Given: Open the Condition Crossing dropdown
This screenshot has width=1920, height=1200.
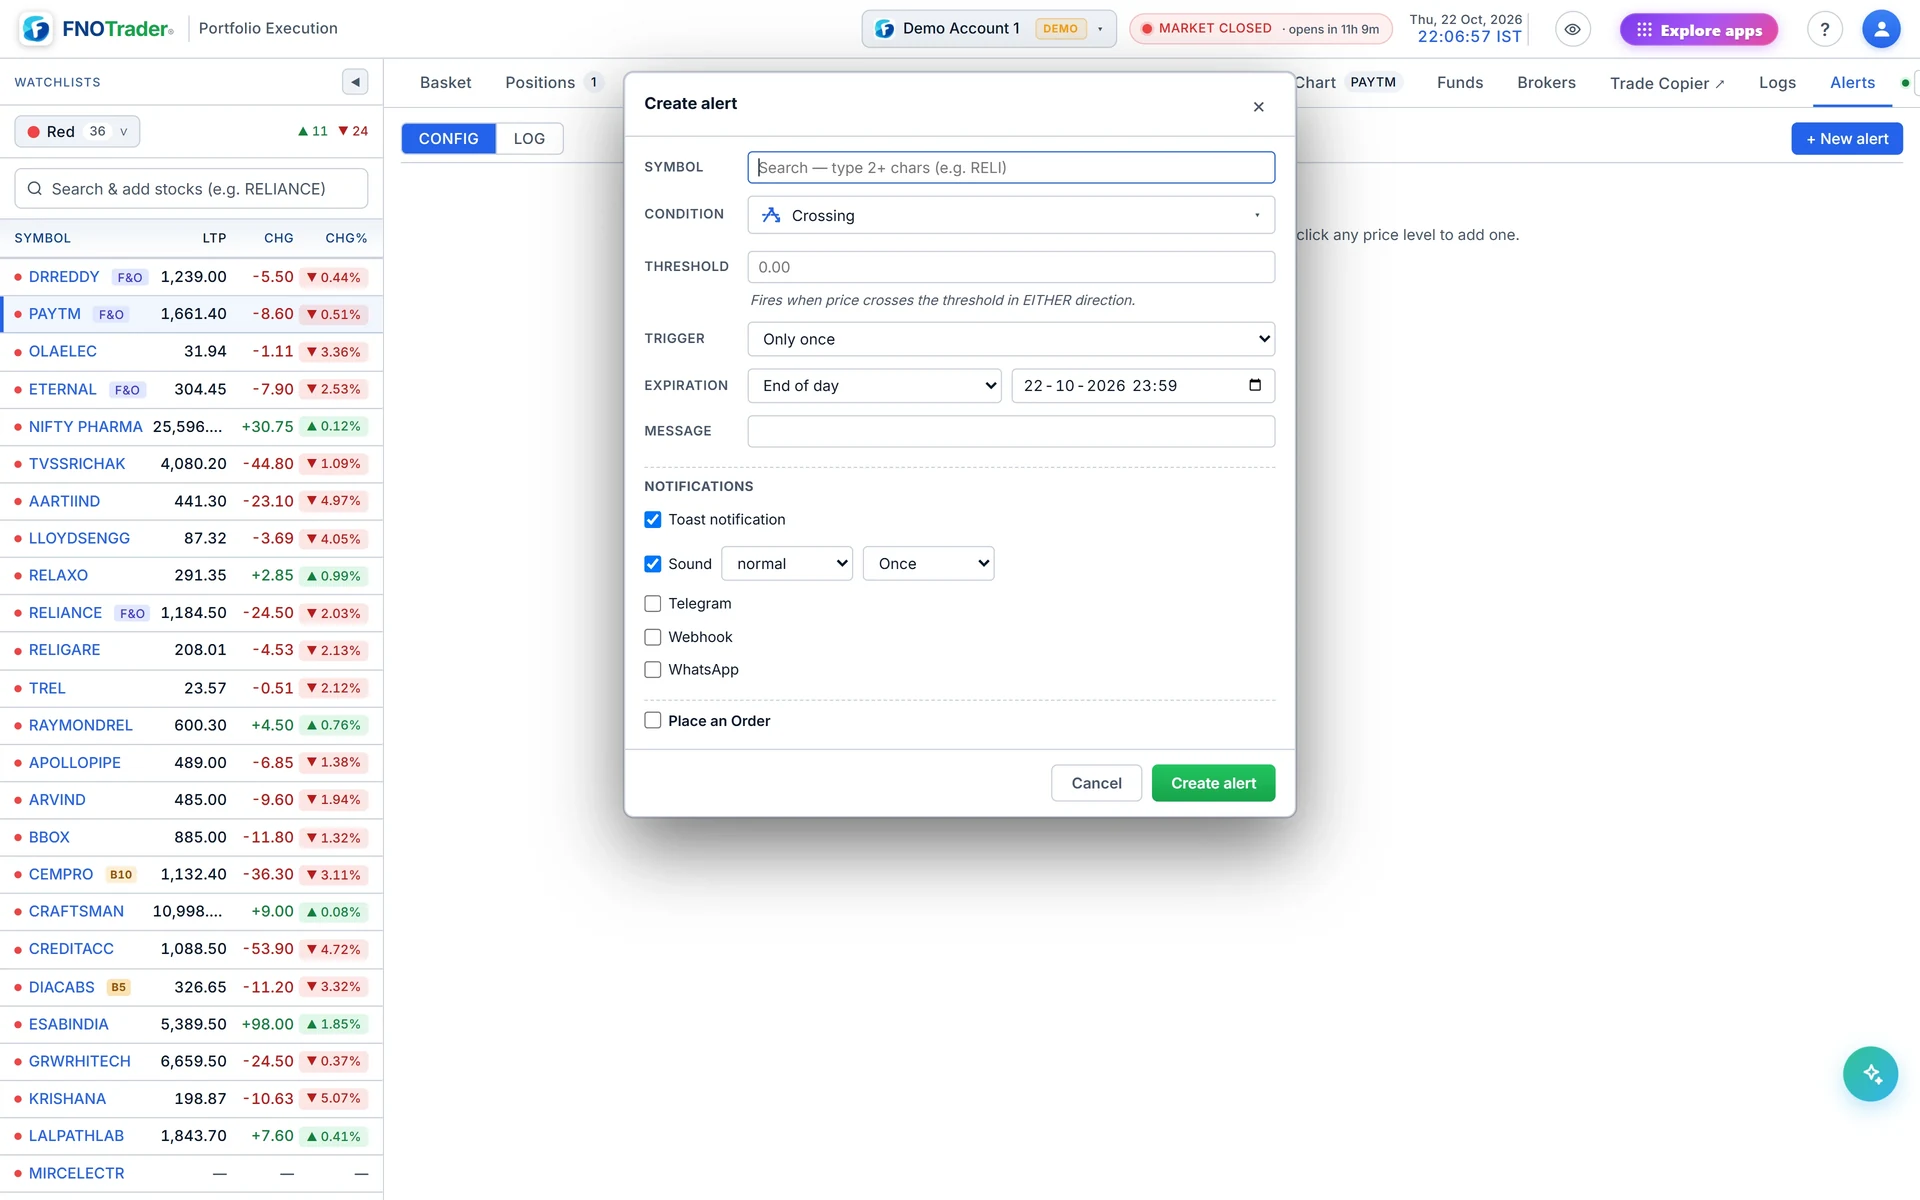Looking at the screenshot, I should [1011, 215].
